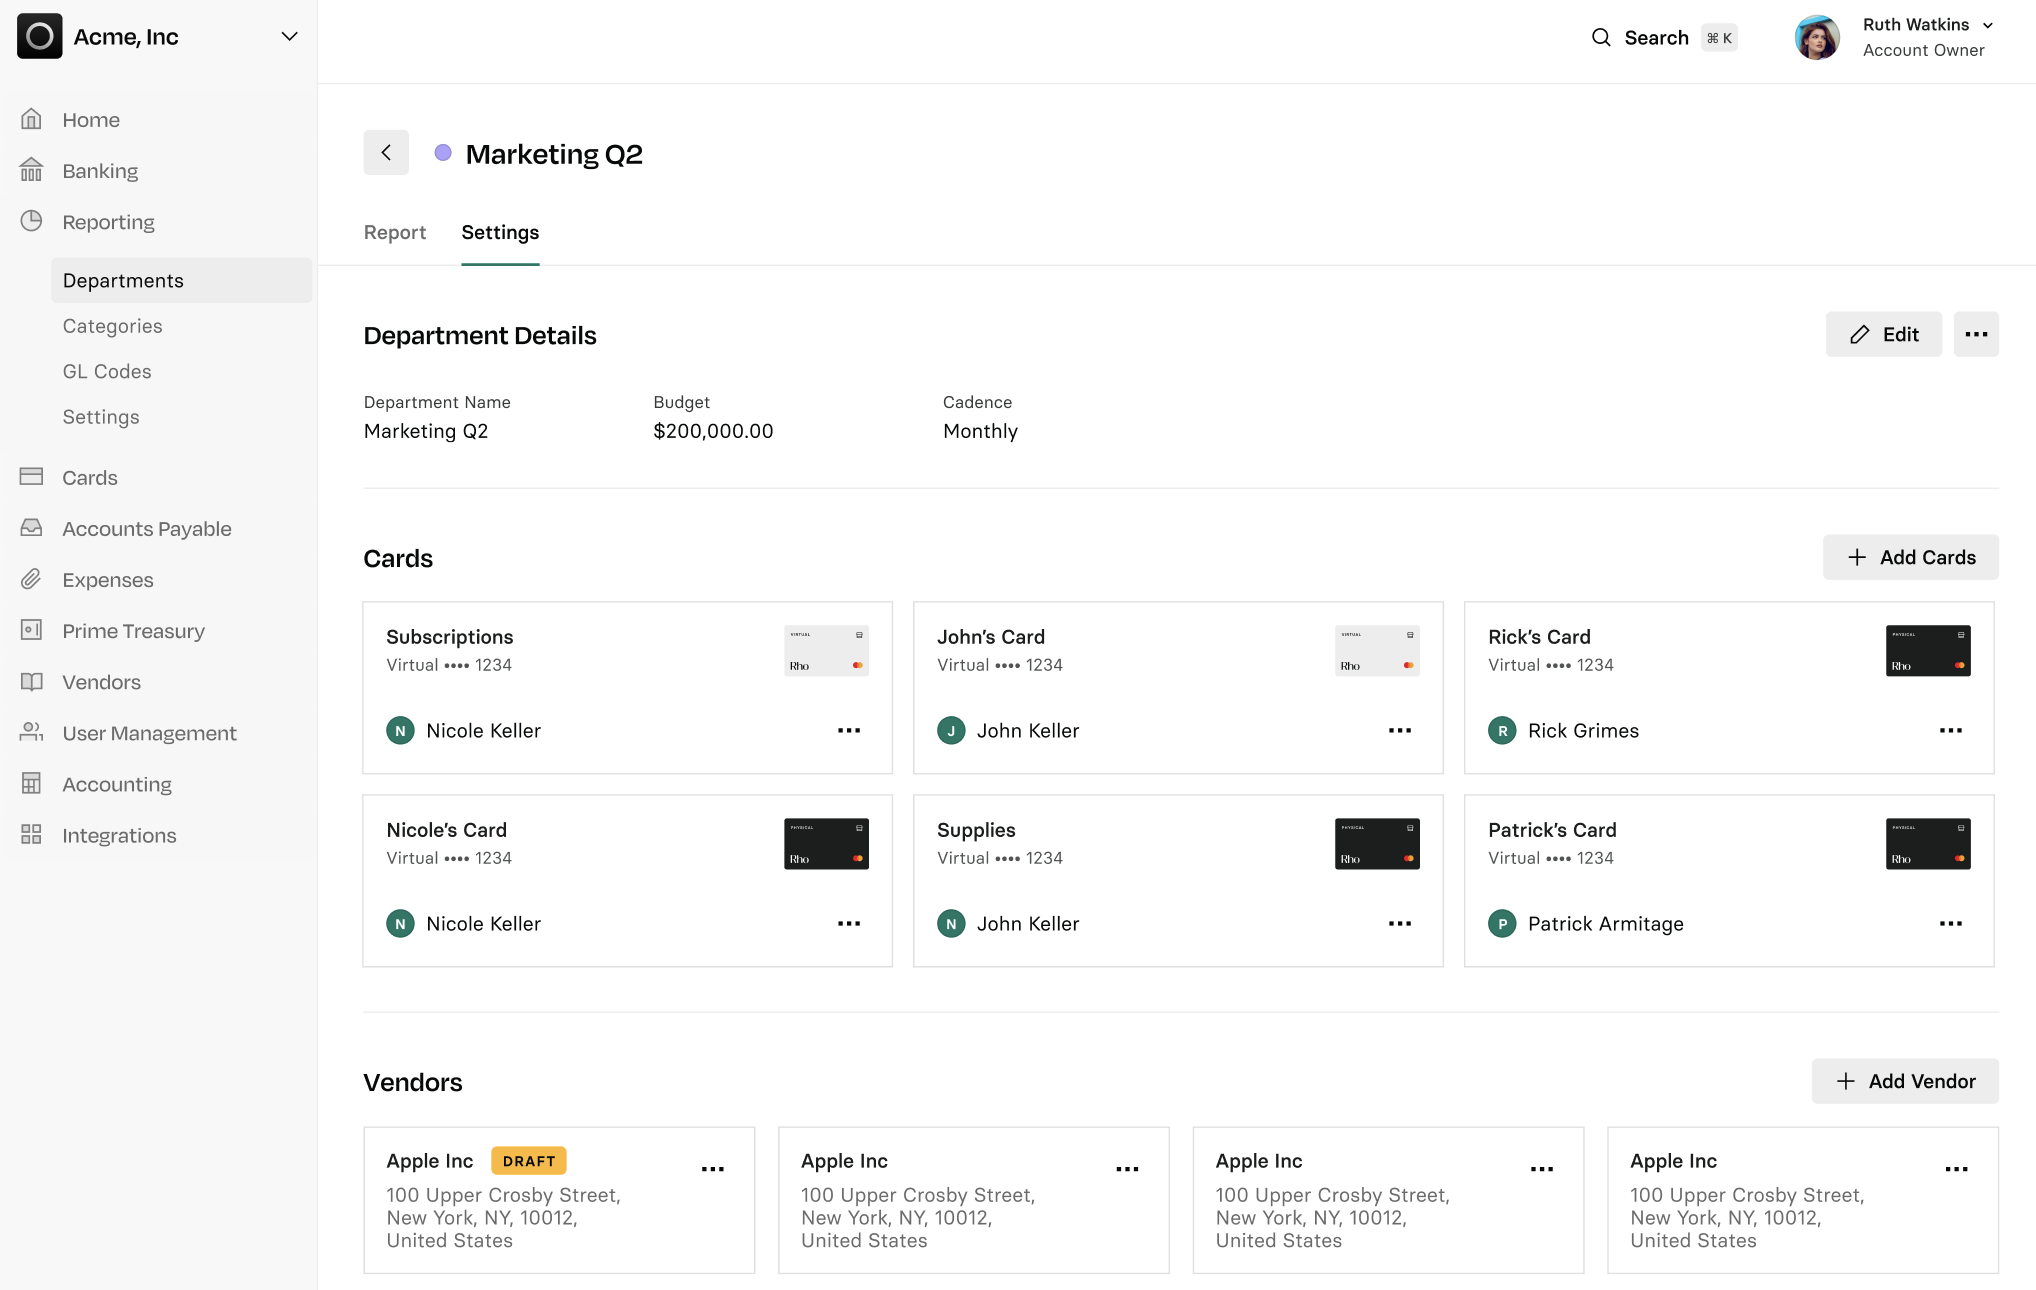
Task: Select Categories under Reporting
Action: click(112, 326)
